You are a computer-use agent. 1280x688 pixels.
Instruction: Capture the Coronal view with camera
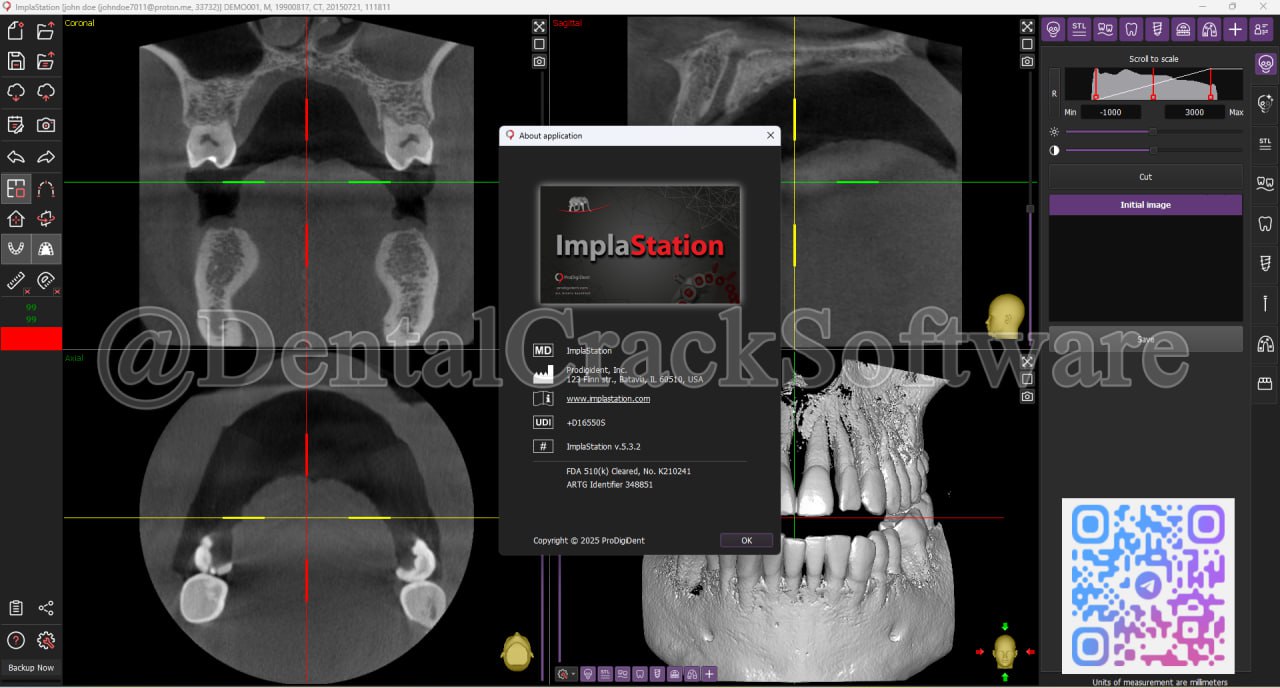539,62
